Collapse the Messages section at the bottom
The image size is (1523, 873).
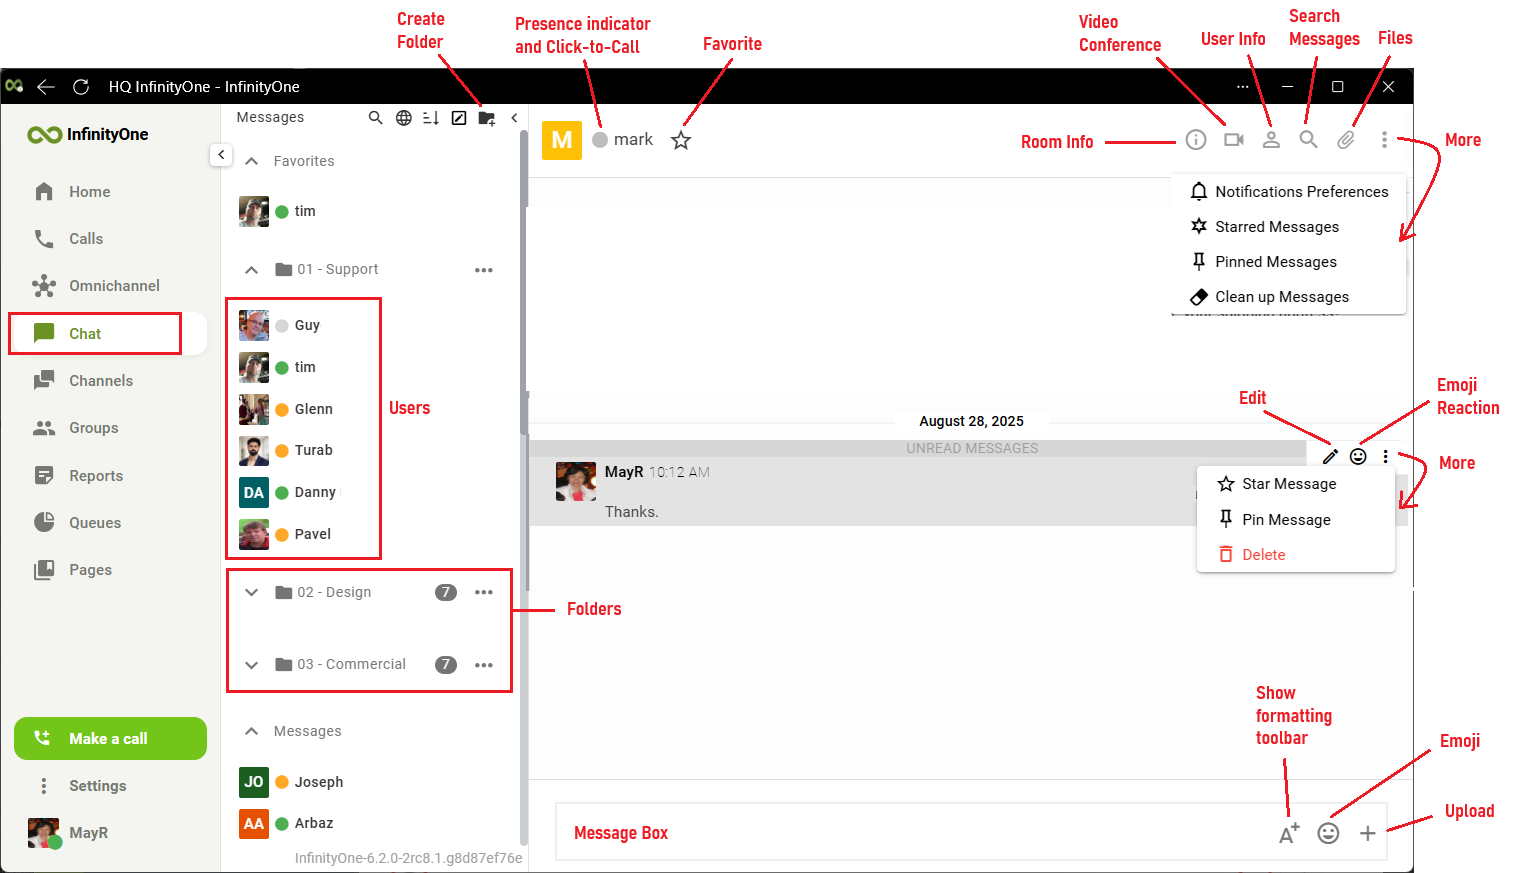252,731
